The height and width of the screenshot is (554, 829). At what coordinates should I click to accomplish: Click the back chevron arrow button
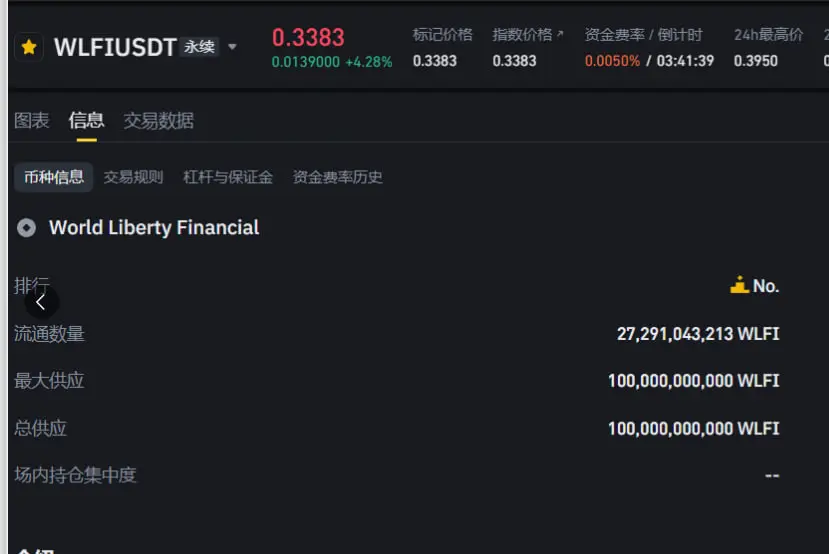point(41,302)
